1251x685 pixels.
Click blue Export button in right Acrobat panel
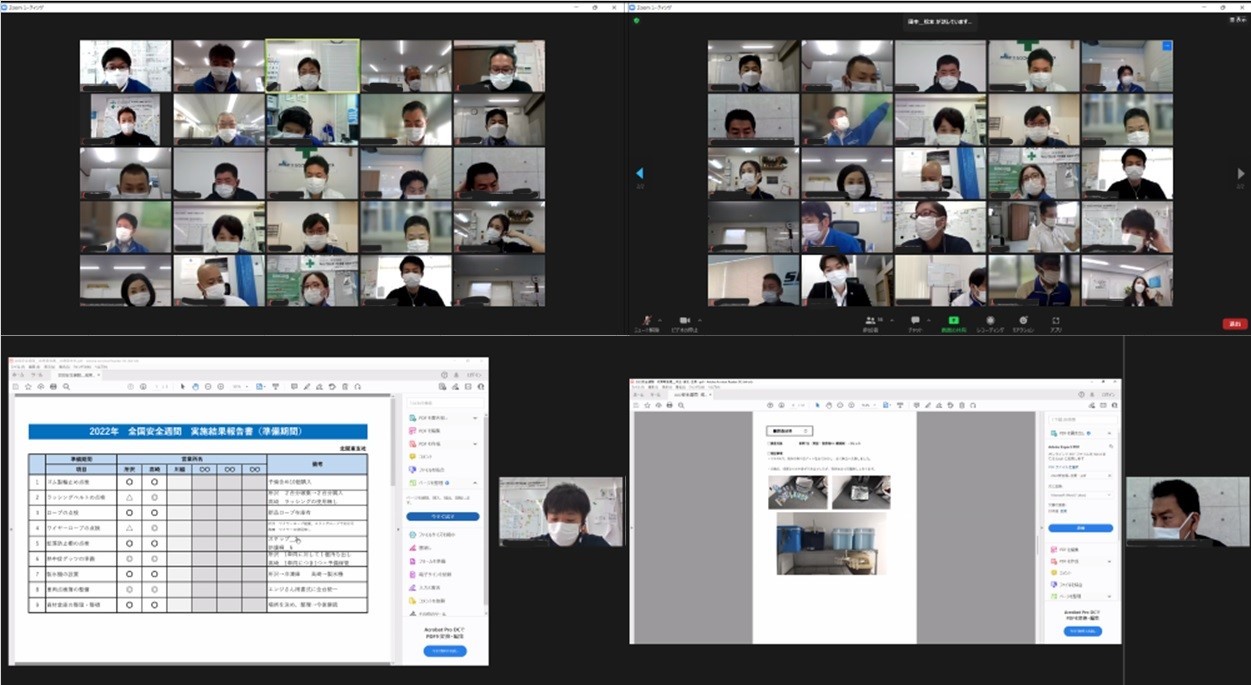1080,528
